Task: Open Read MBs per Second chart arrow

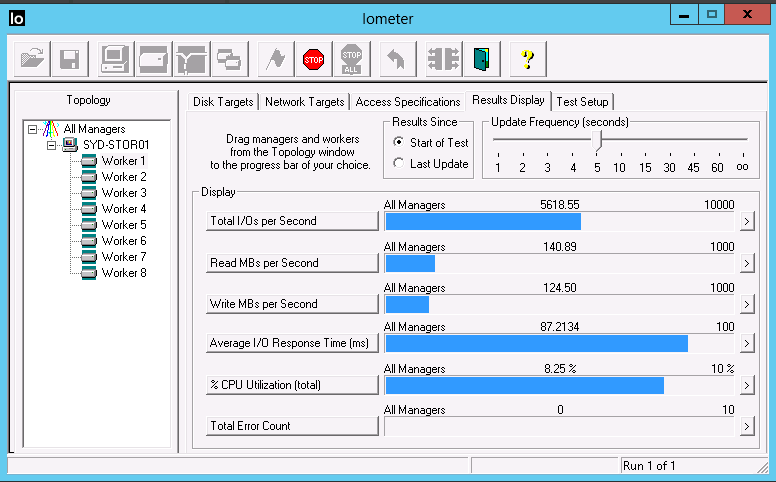Action: pos(747,263)
